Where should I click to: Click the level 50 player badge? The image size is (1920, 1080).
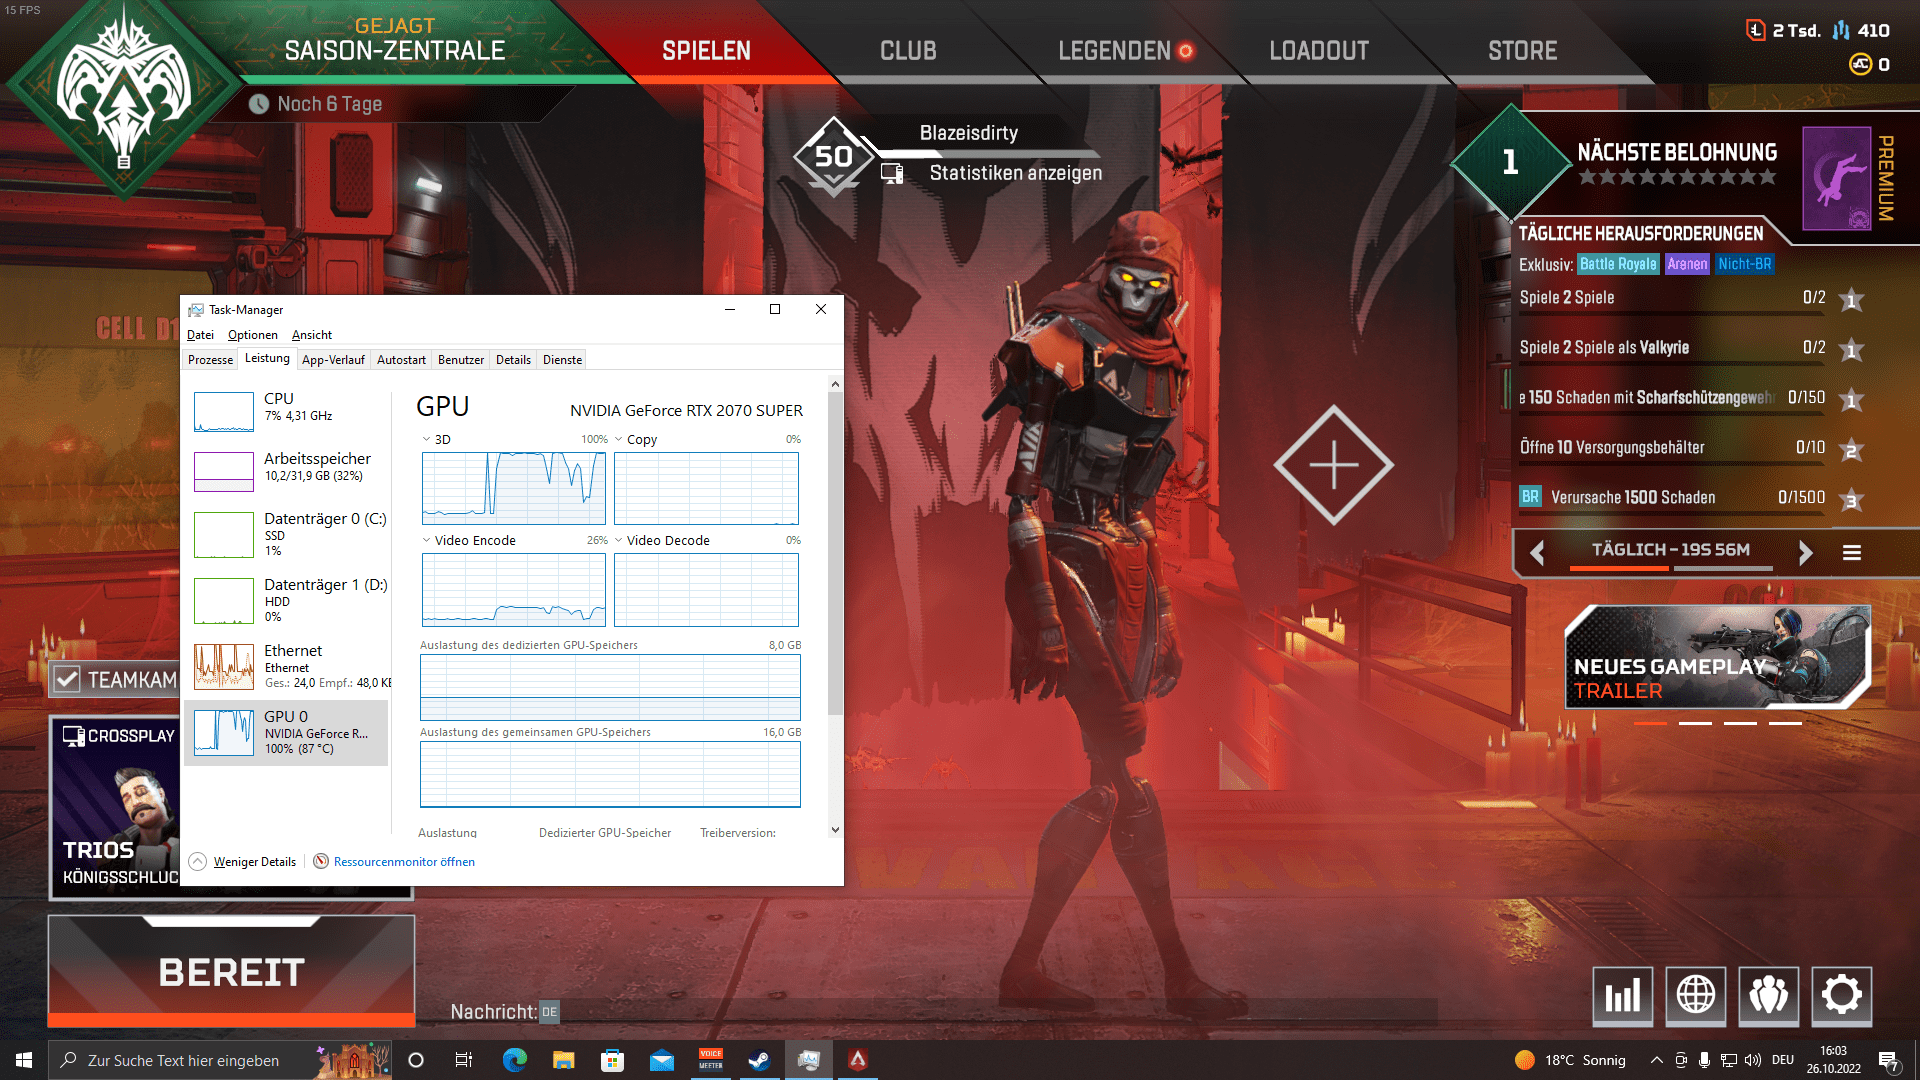[833, 156]
